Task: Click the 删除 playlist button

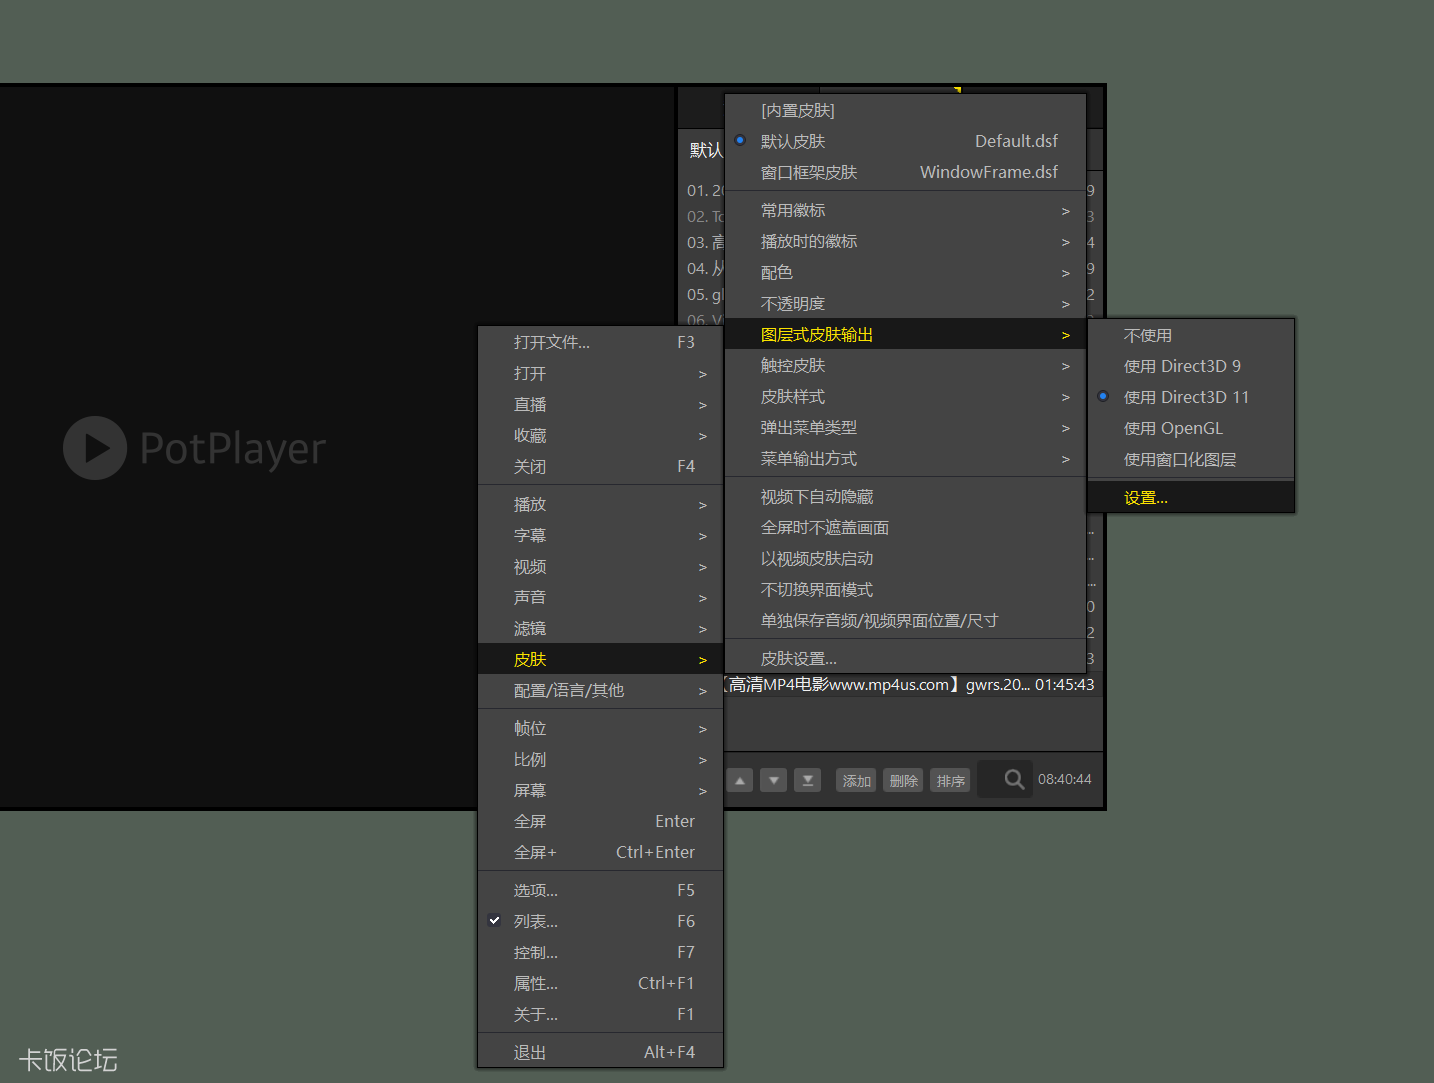Action: click(x=903, y=780)
